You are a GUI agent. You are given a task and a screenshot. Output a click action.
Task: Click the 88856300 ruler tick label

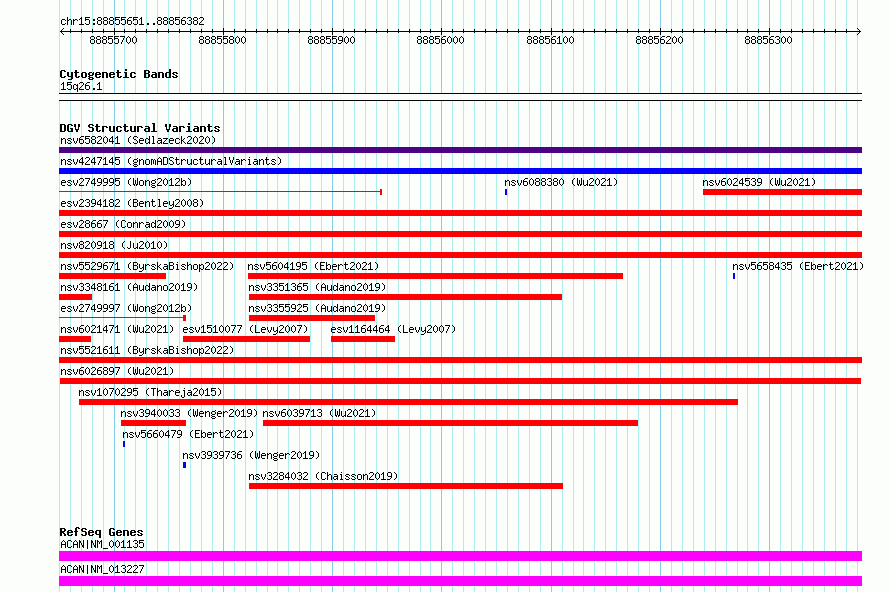point(769,40)
